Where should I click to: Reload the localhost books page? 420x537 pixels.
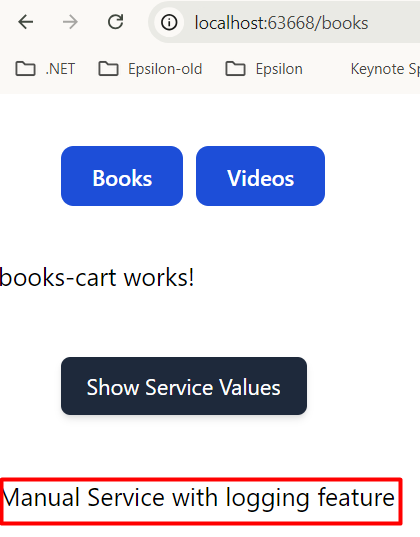coord(115,22)
